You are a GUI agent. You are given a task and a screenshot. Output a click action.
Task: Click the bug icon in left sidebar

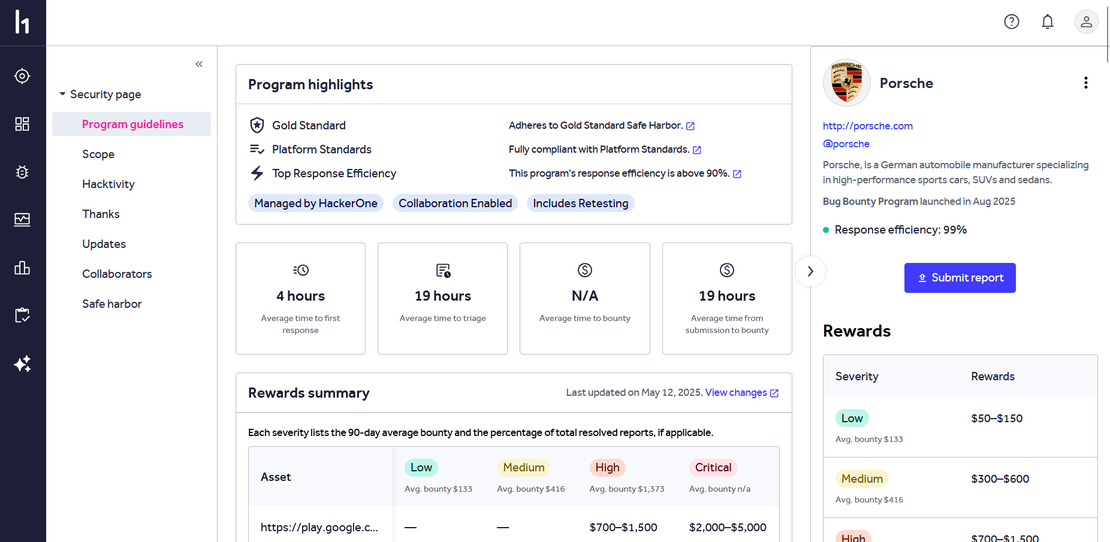click(22, 172)
